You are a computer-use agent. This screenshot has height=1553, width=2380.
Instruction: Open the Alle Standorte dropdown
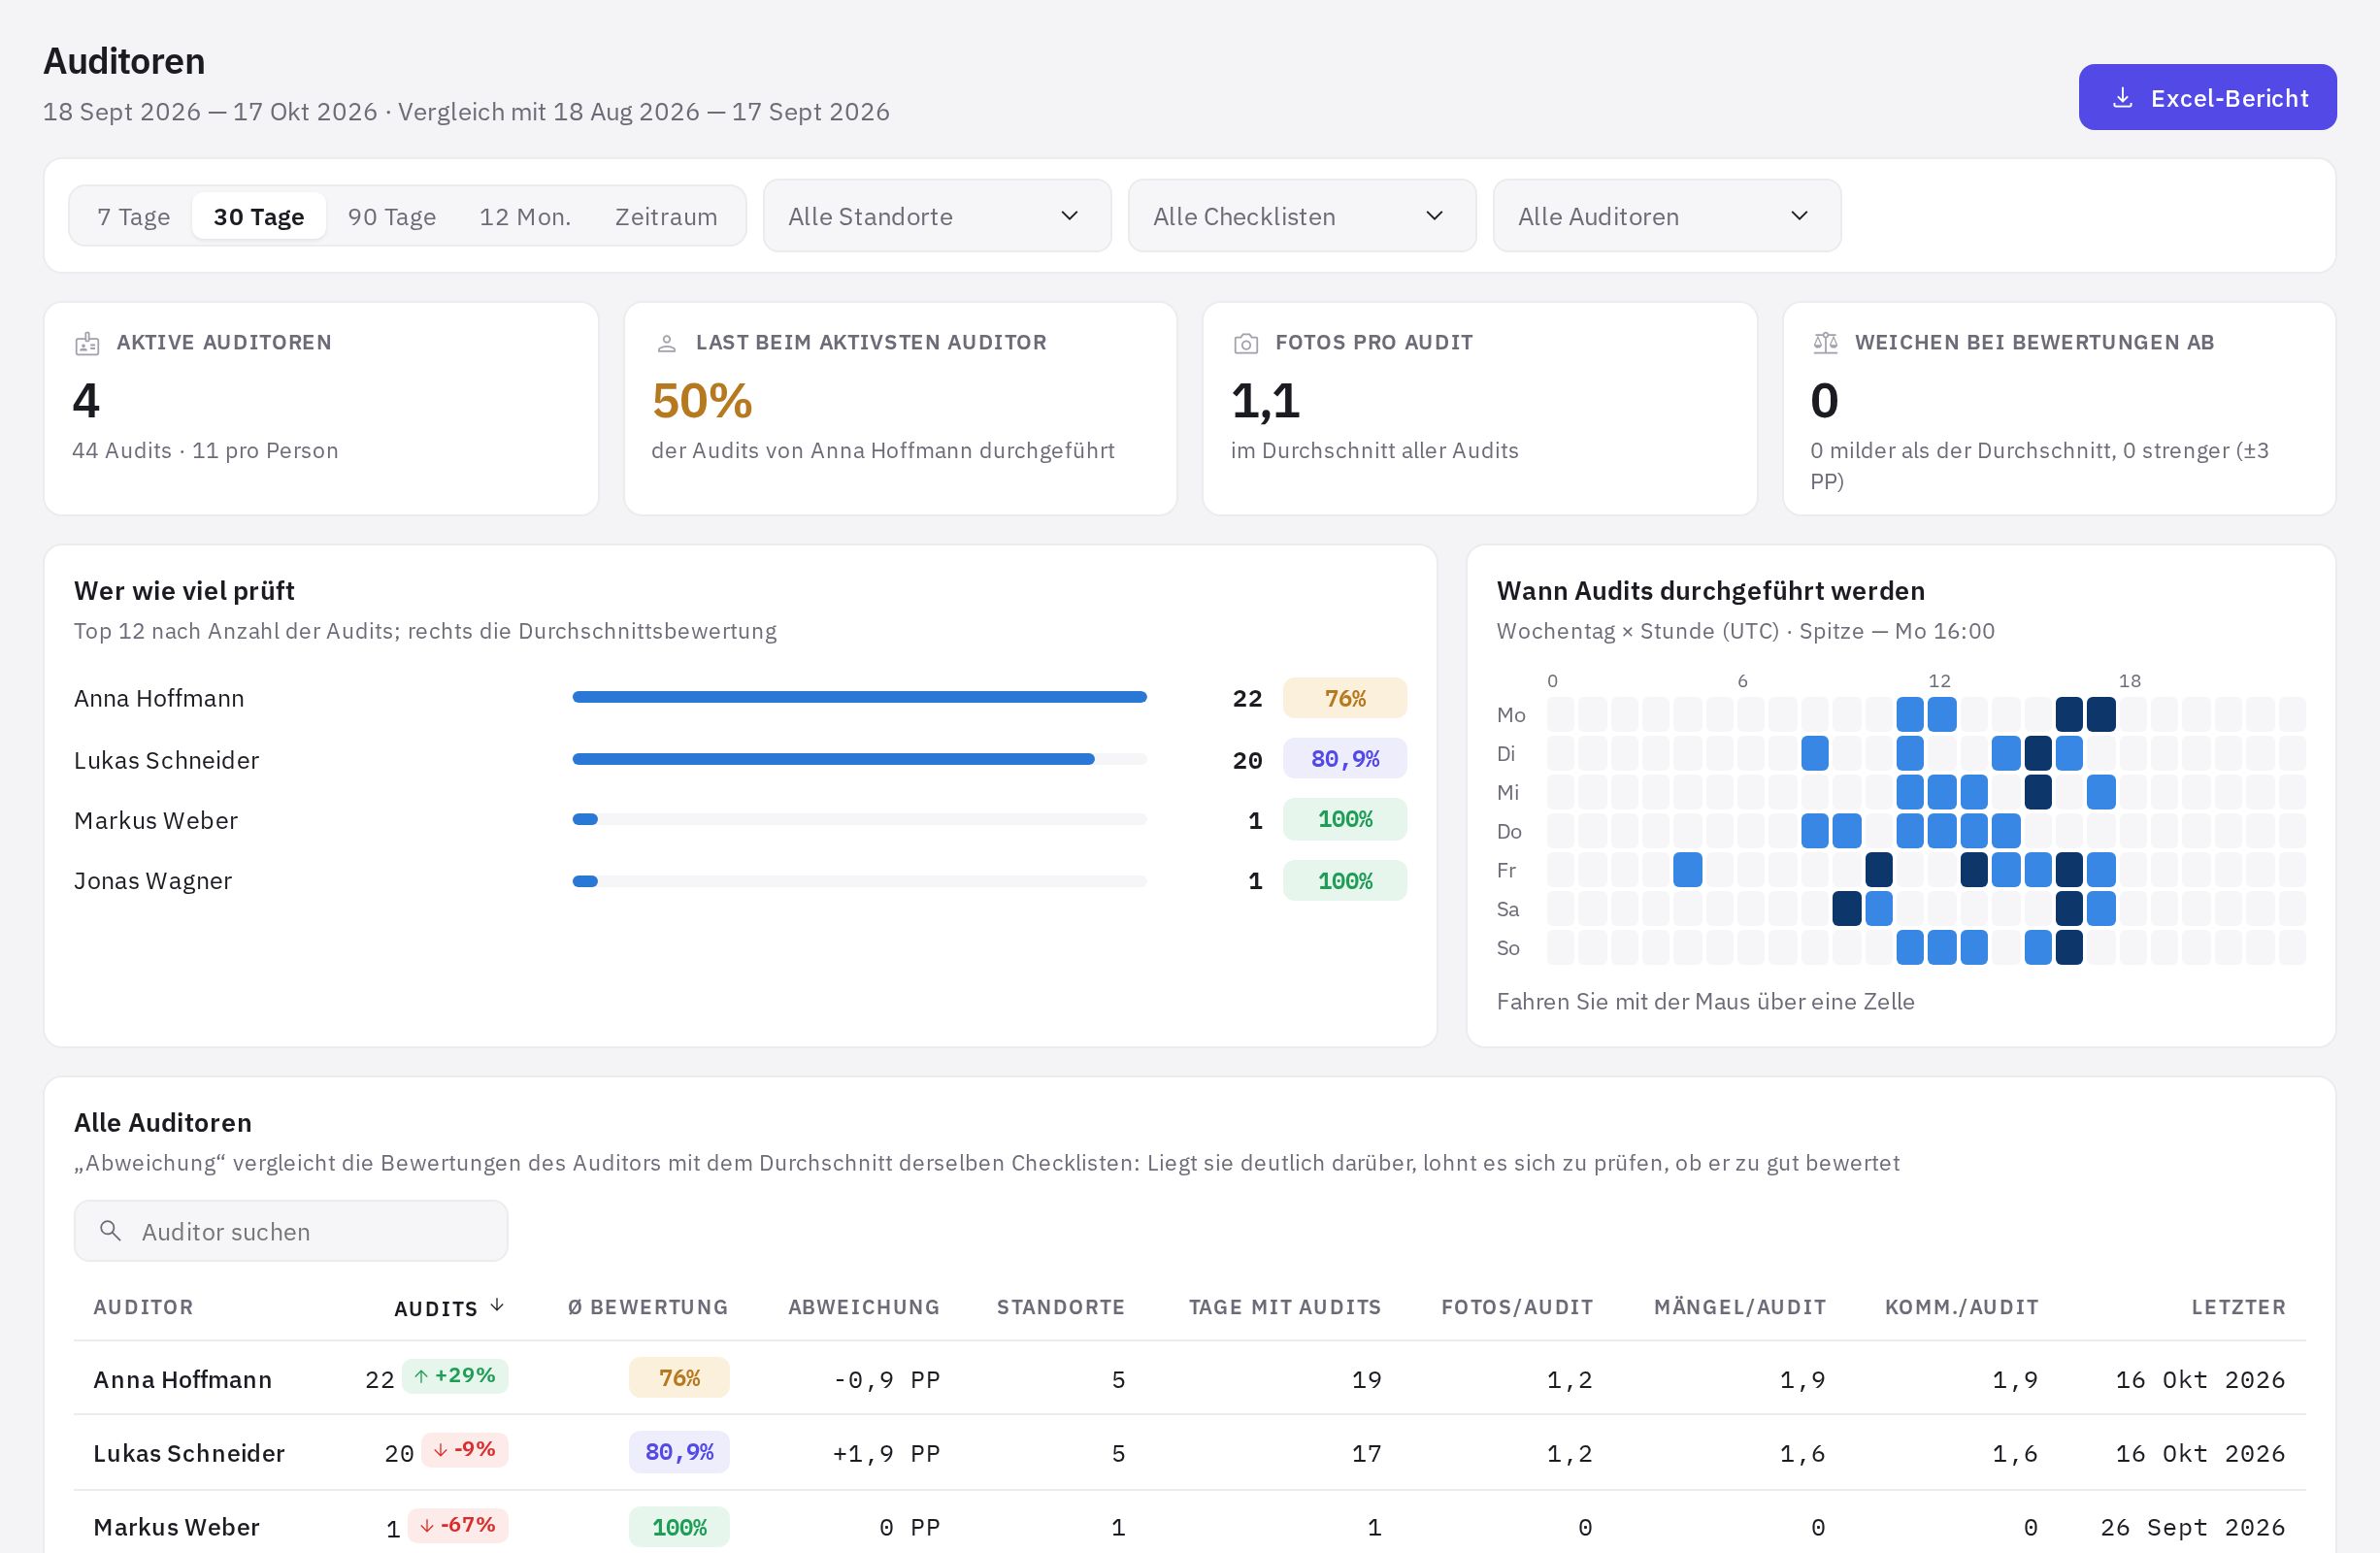tap(937, 216)
